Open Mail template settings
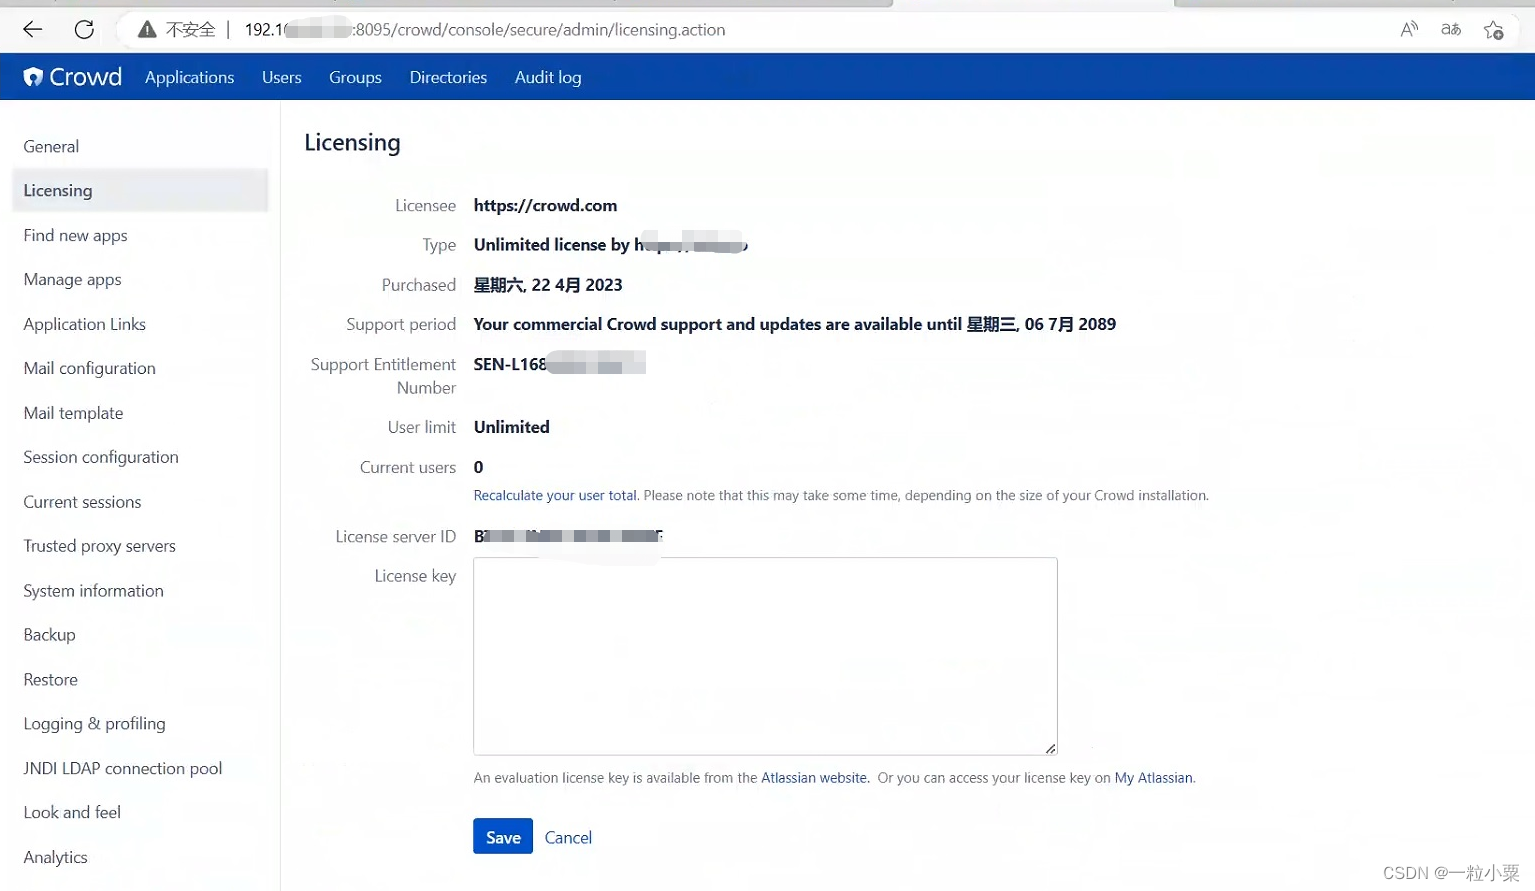The image size is (1535, 891). click(73, 413)
